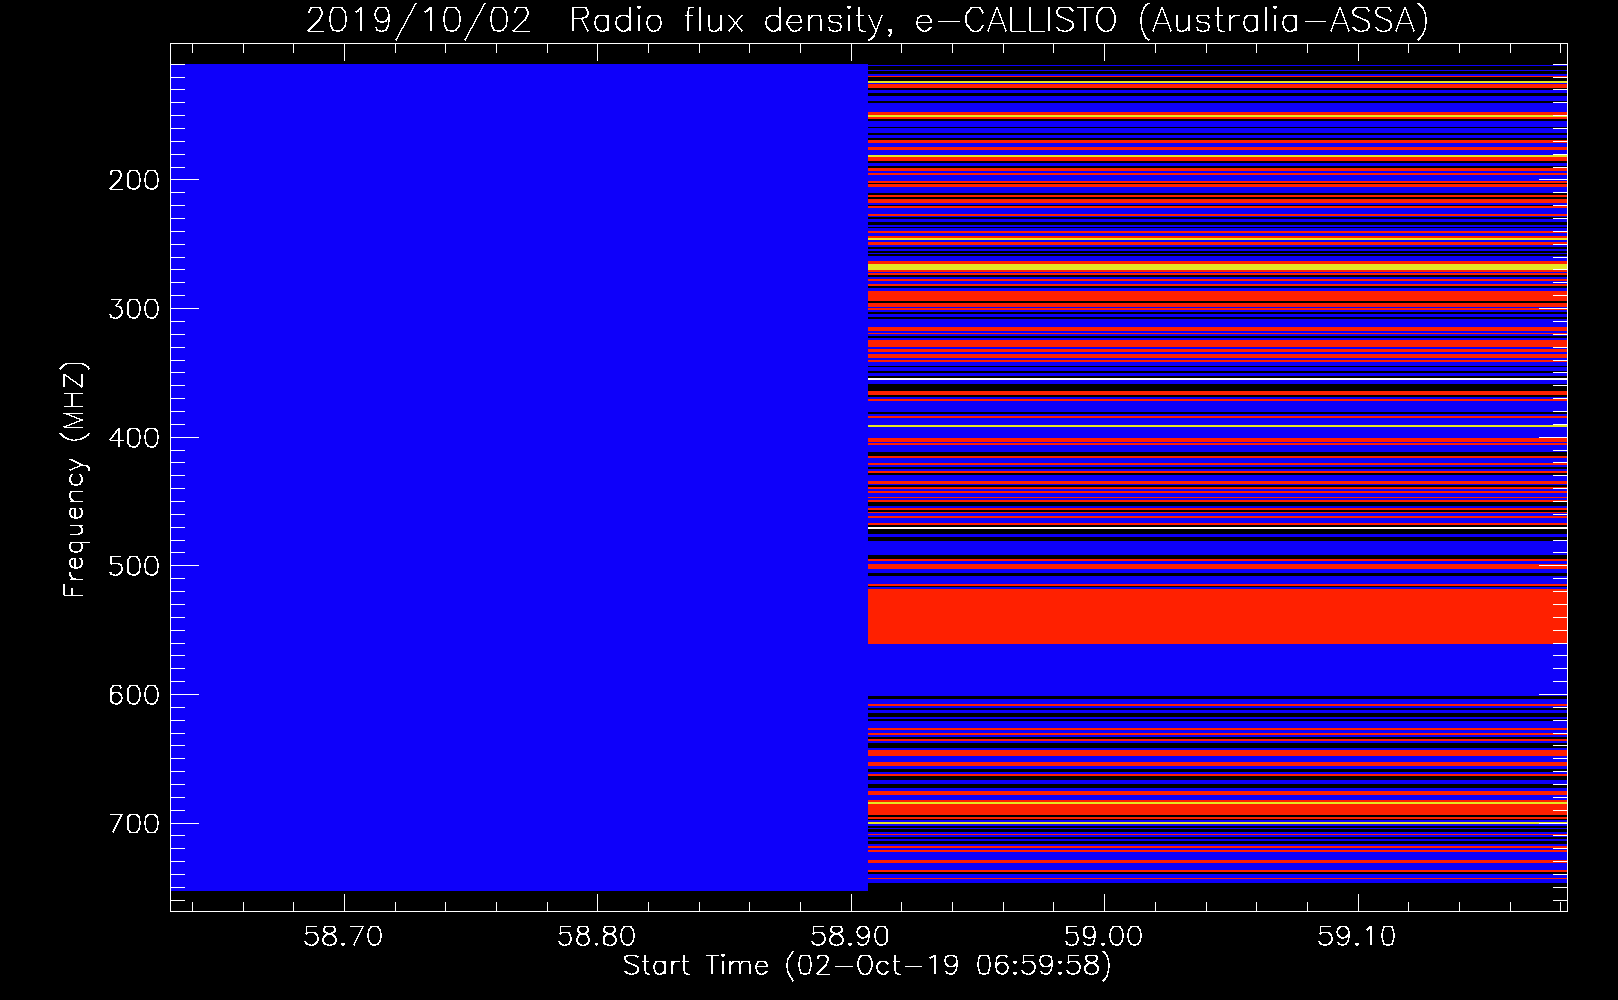Click the solid blue band near 580 MHz
This screenshot has height=1000, width=1618.
coord(1217,669)
